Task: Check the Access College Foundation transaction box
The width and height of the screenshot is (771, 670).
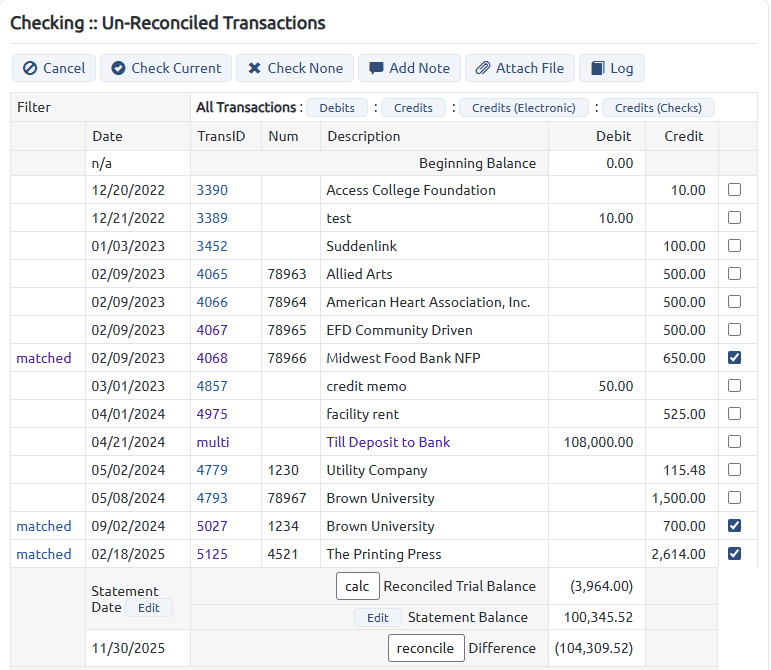Action: (734, 190)
